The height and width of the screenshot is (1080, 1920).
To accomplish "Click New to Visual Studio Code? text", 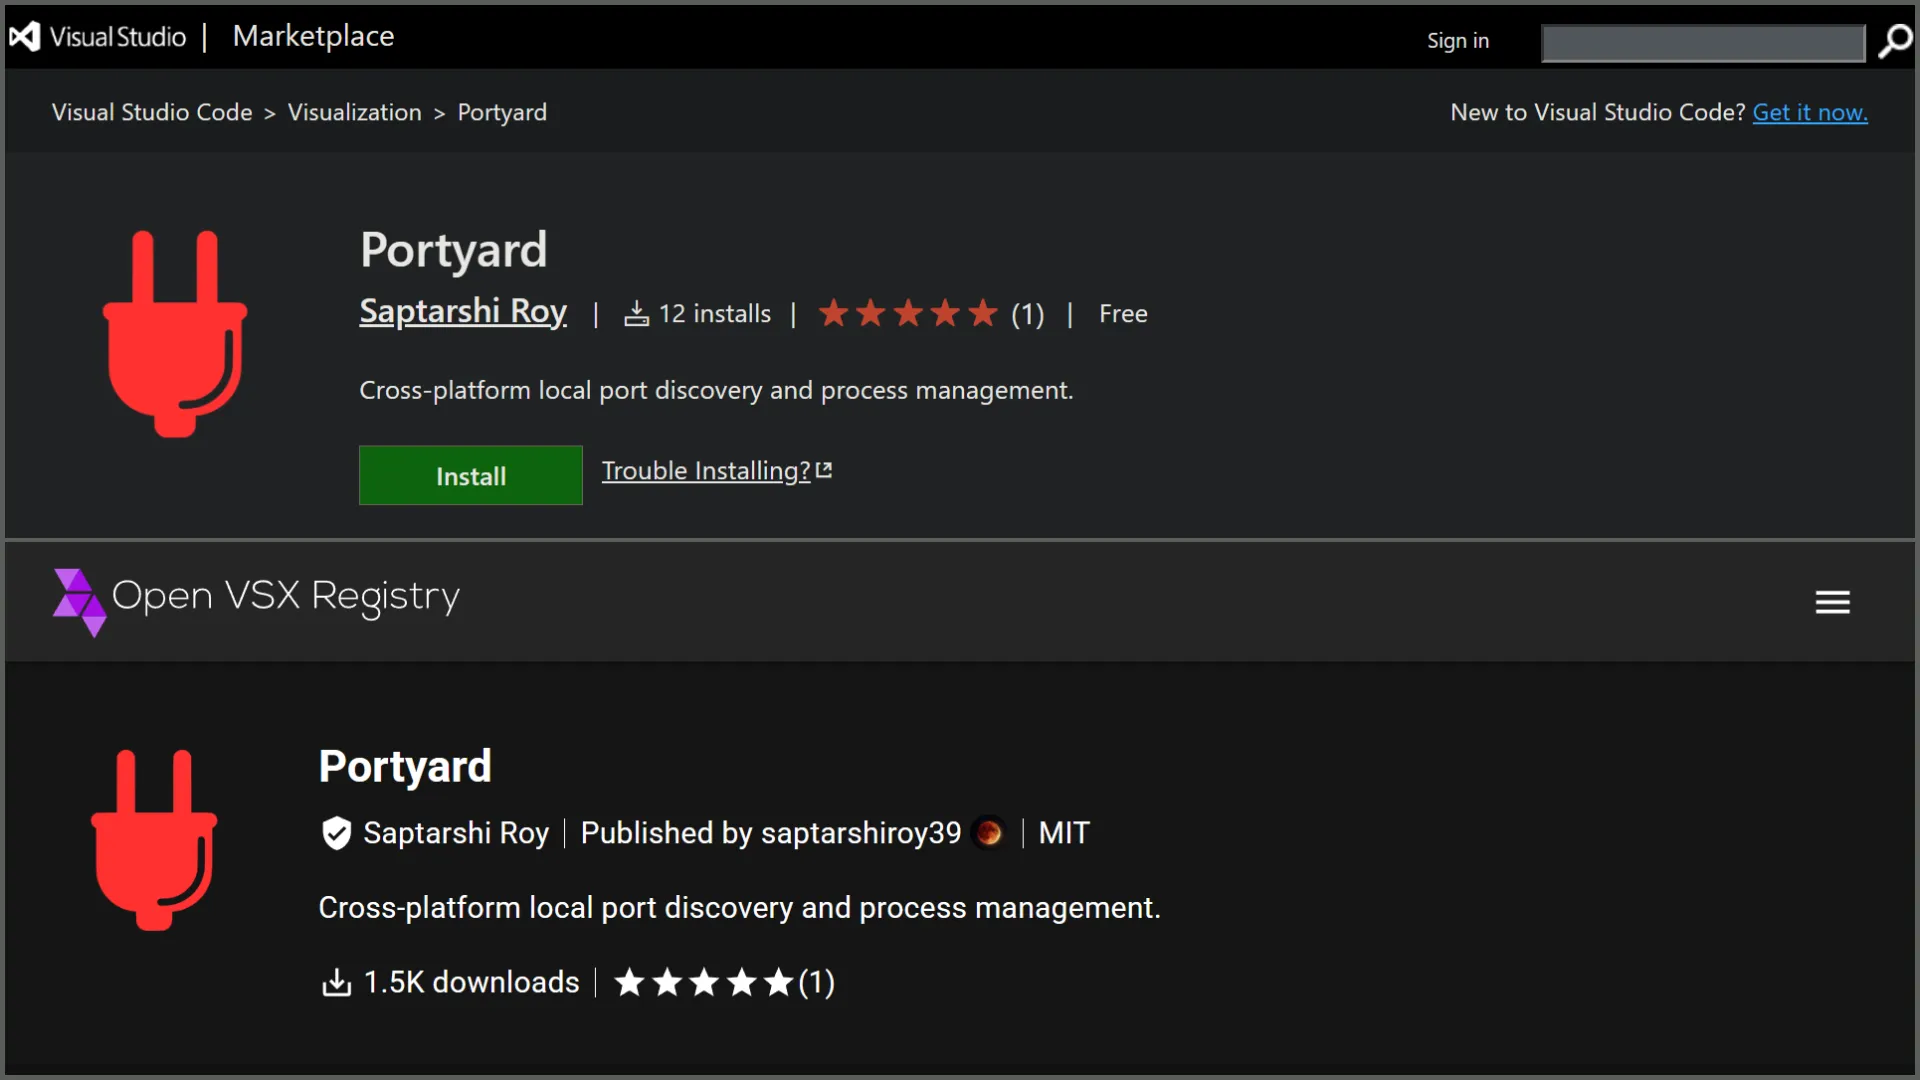I will [1598, 112].
